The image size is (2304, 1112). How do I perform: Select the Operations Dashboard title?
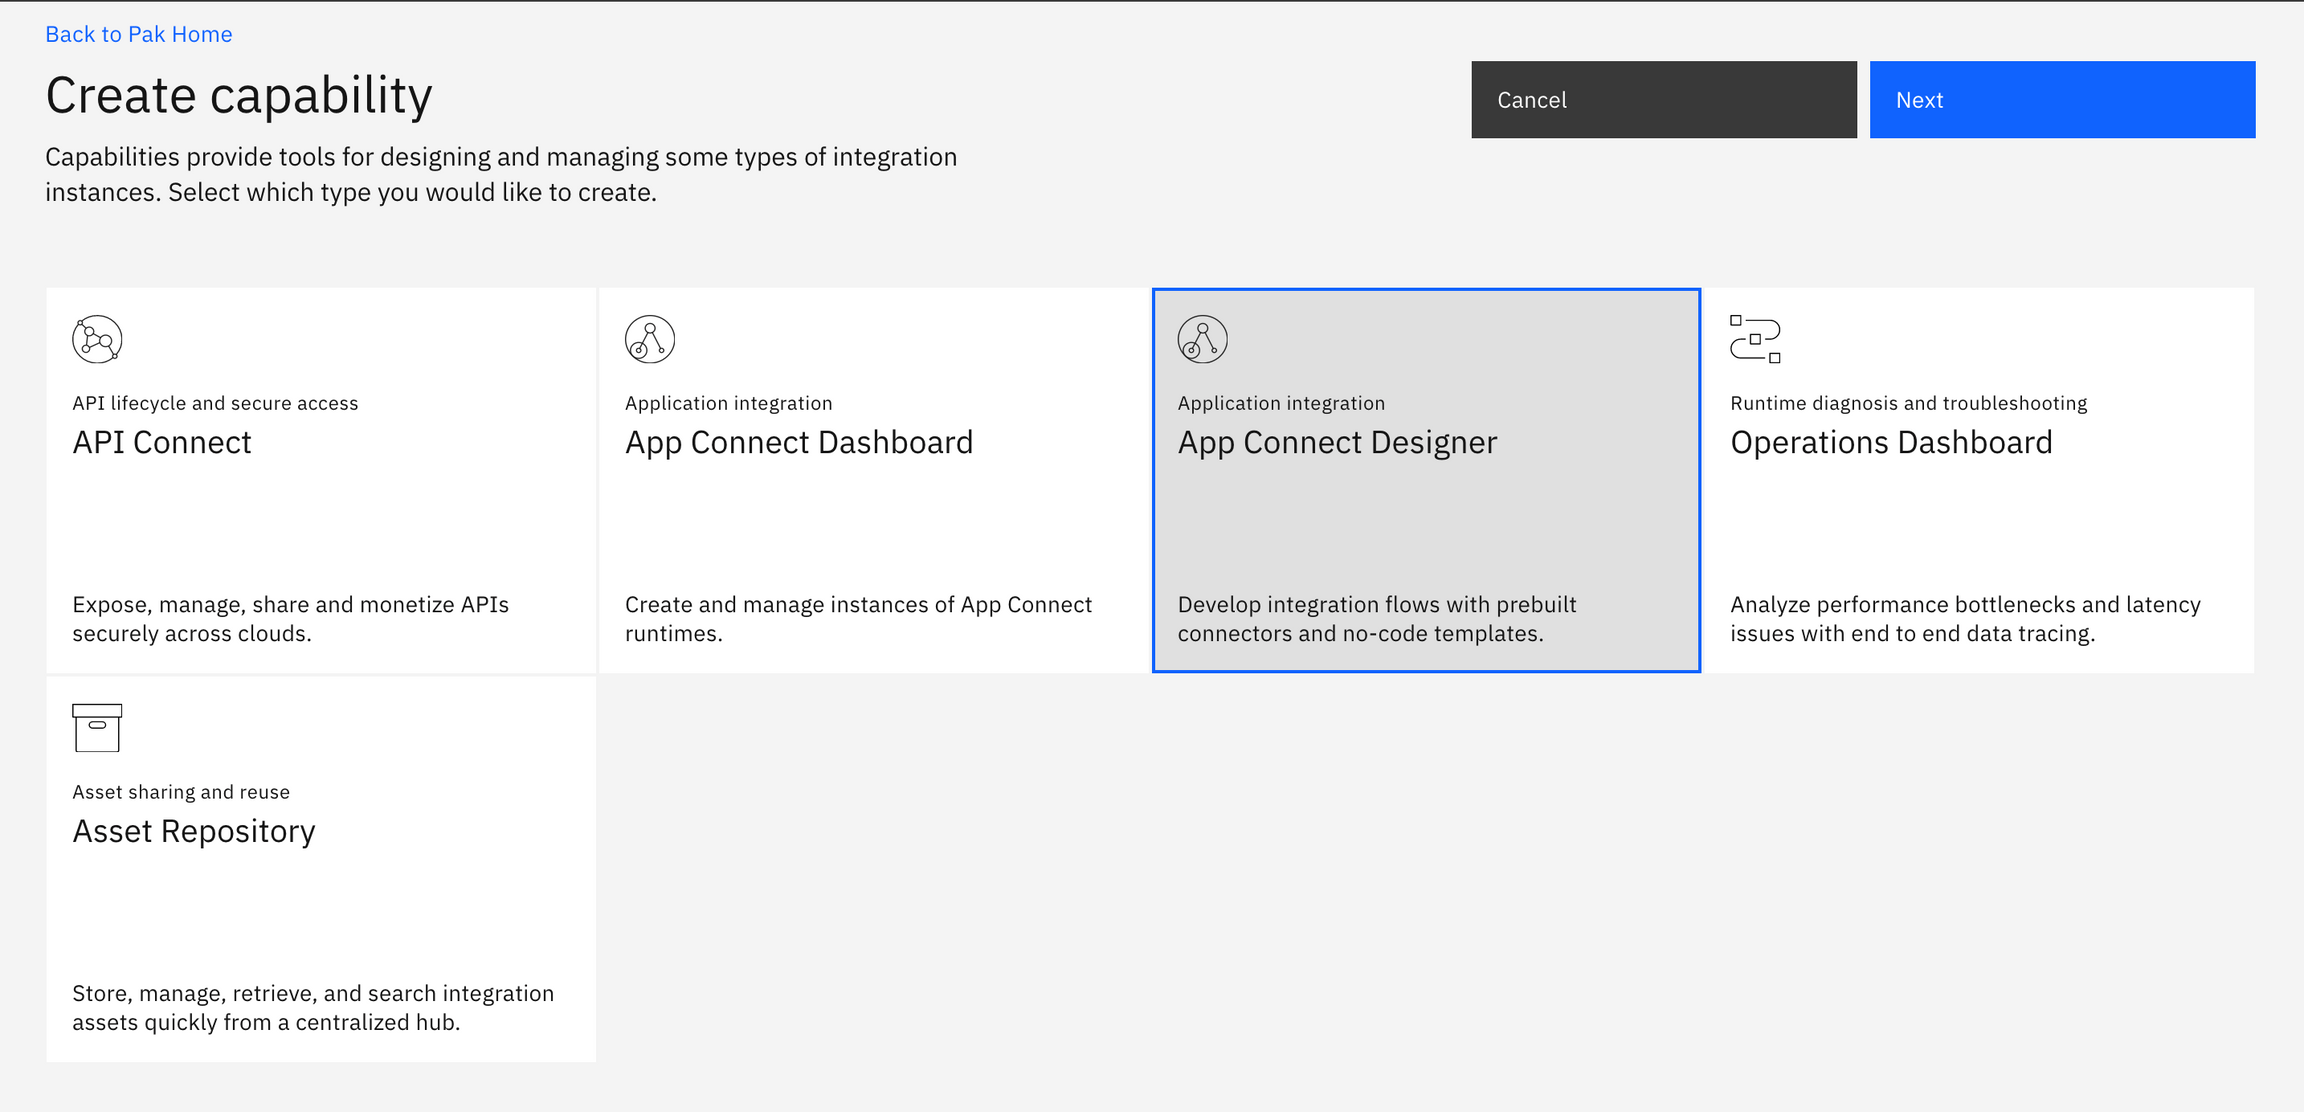[1891, 442]
